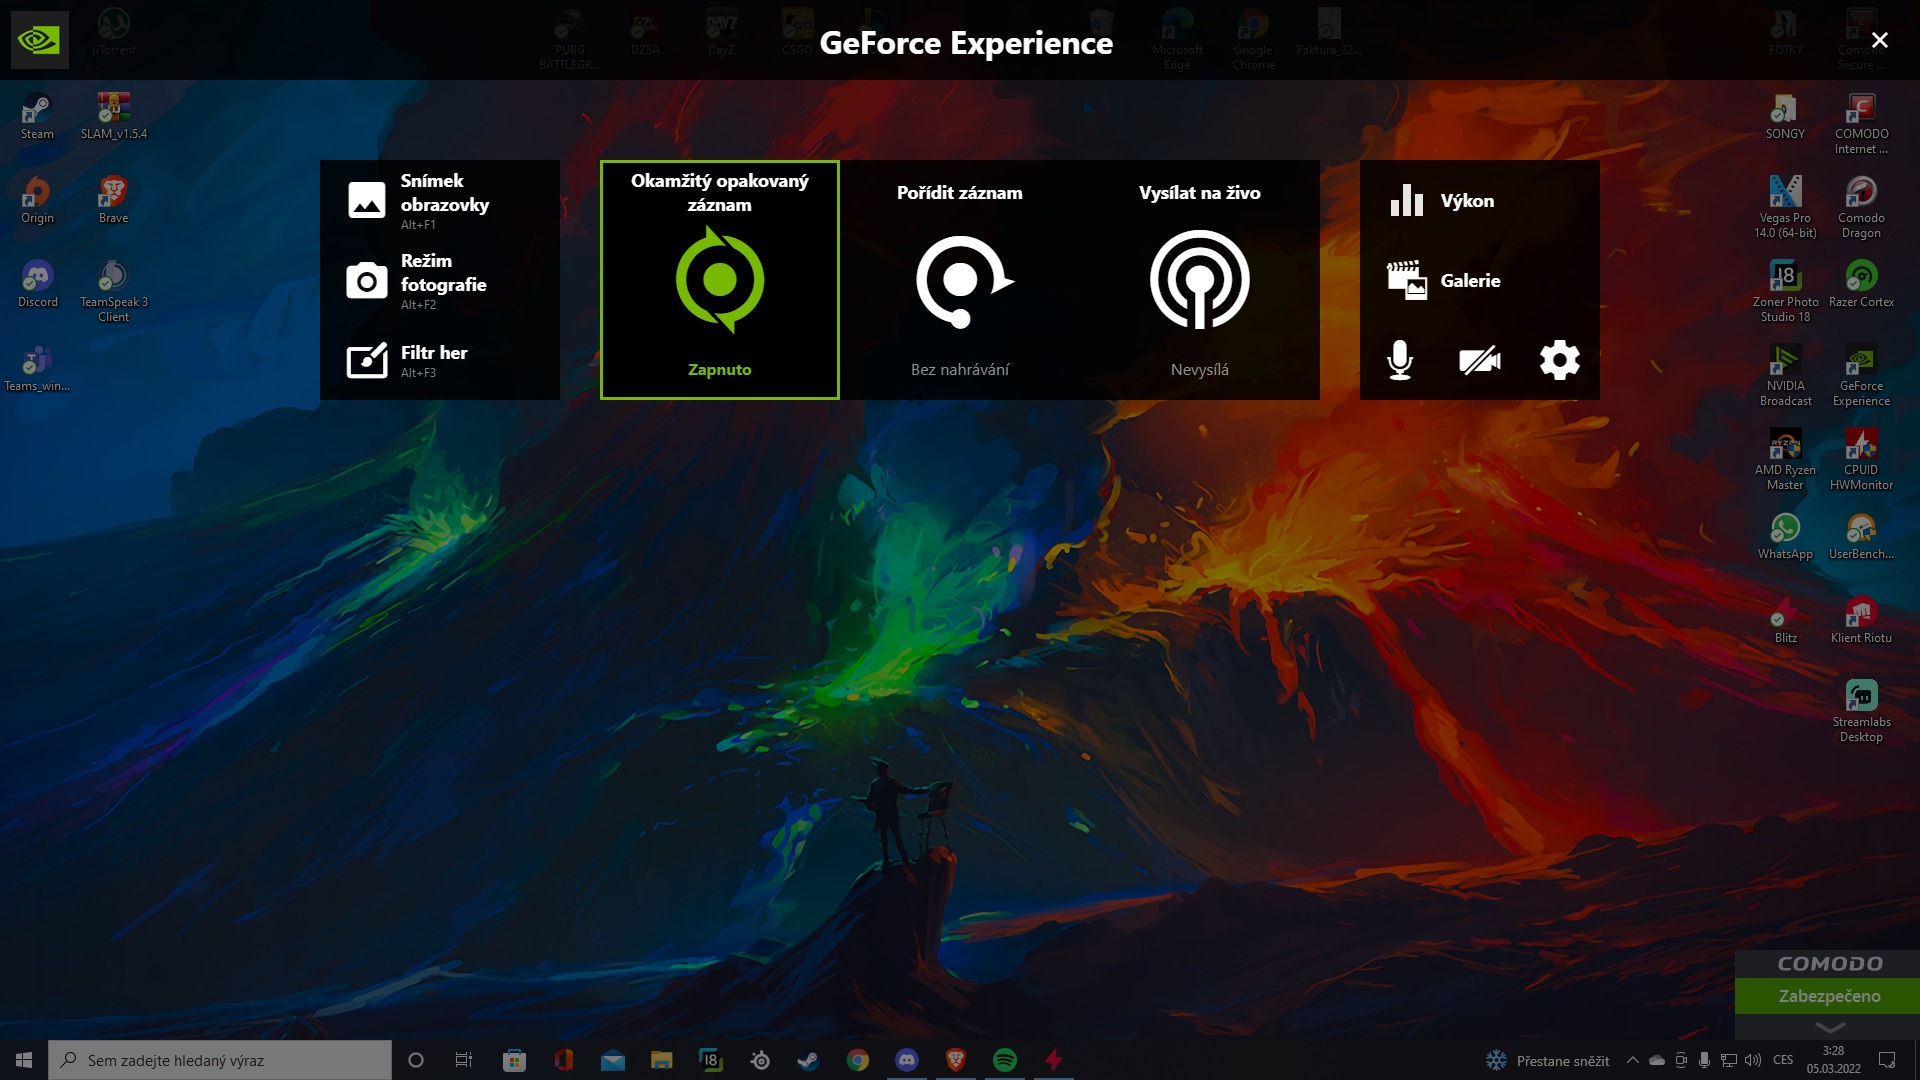This screenshot has width=1920, height=1080.
Task: Click COMODO Zabezpečeno widget status
Action: pyautogui.click(x=1828, y=996)
